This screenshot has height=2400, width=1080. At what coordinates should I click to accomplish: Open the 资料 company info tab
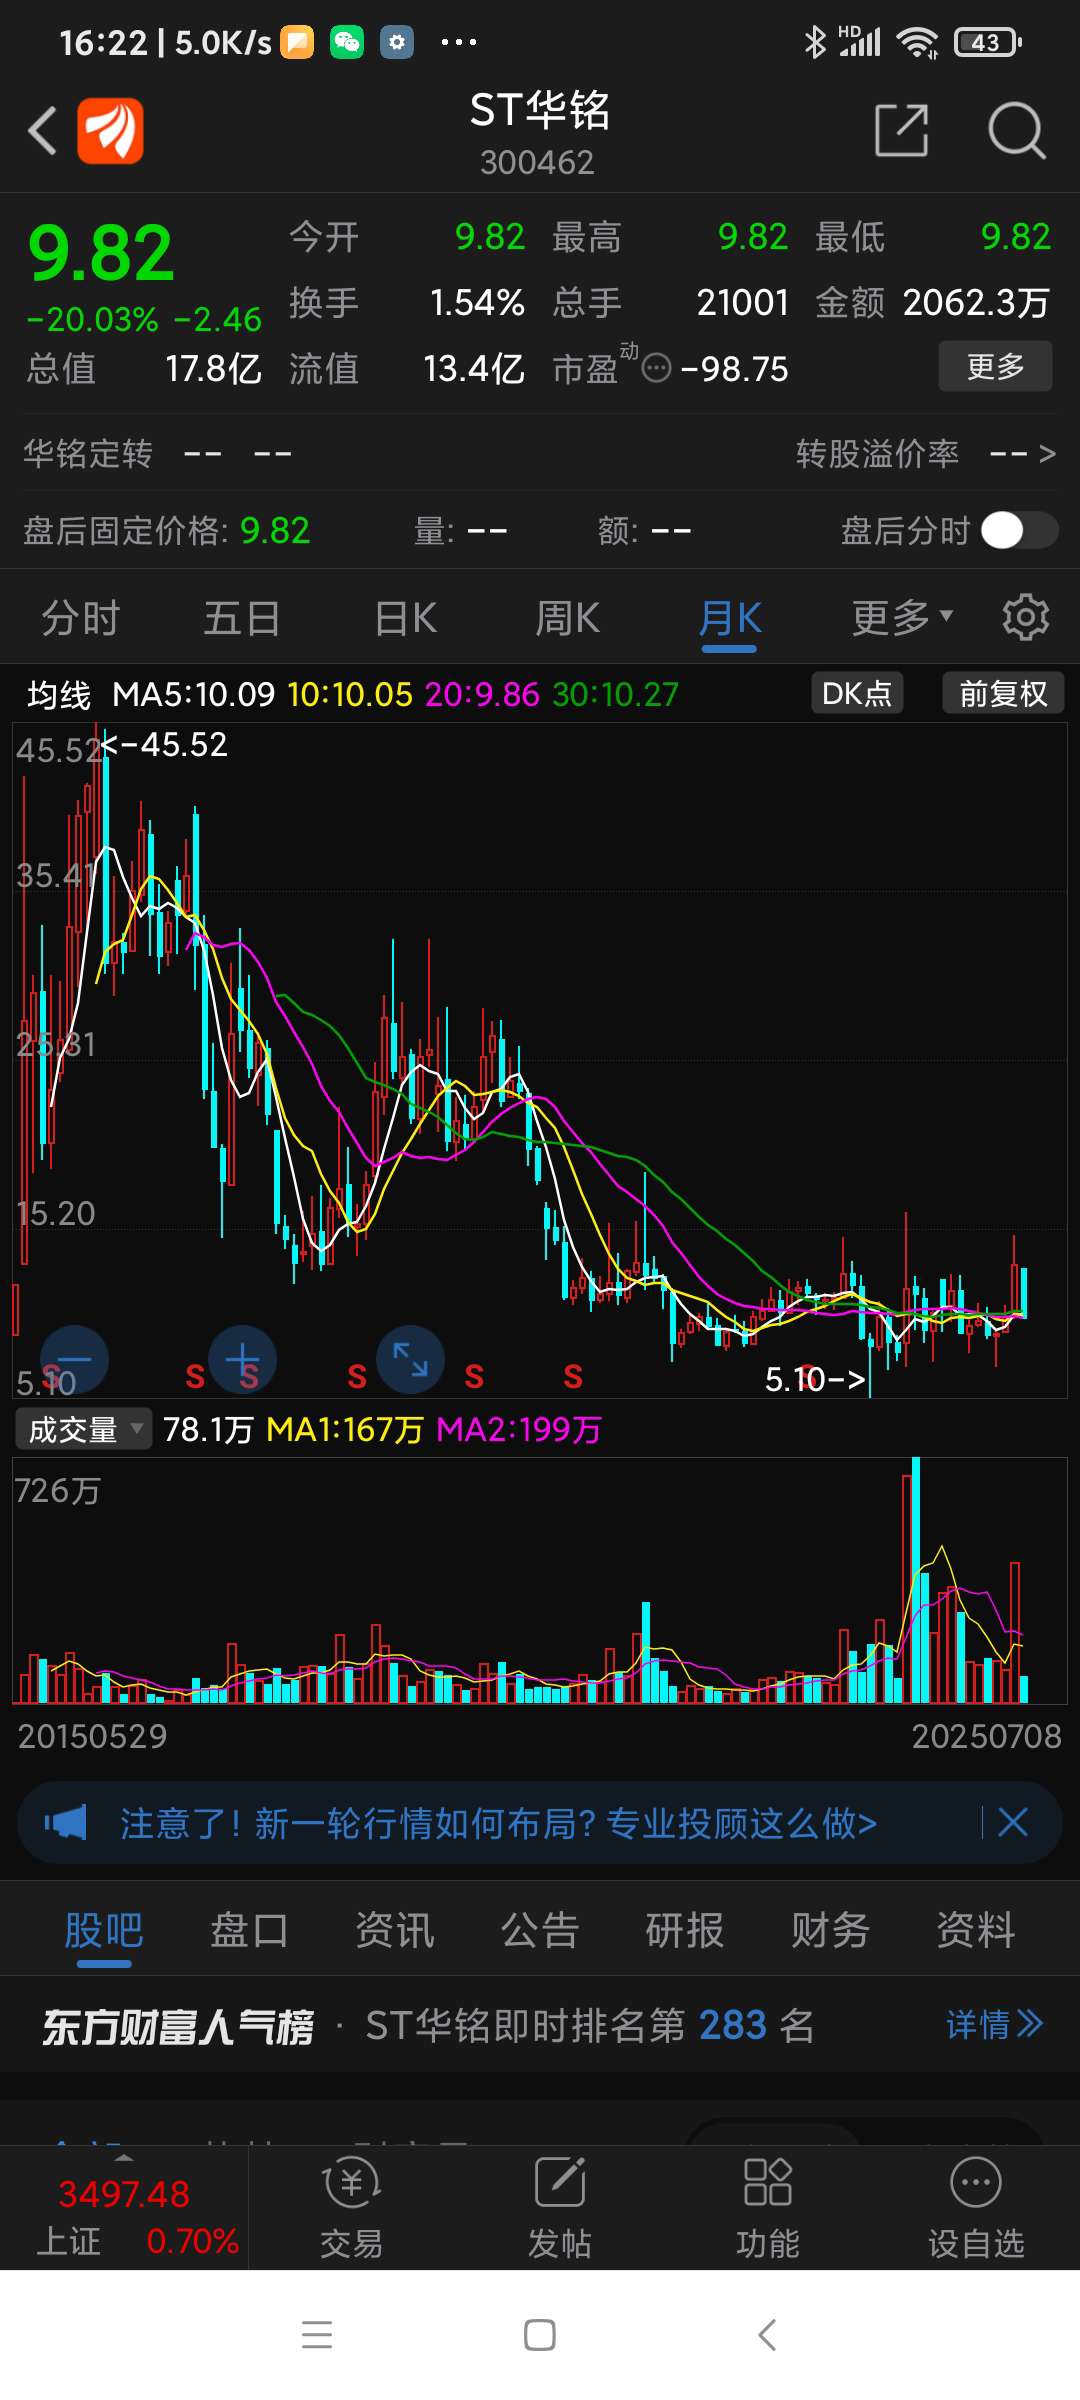[x=976, y=1930]
